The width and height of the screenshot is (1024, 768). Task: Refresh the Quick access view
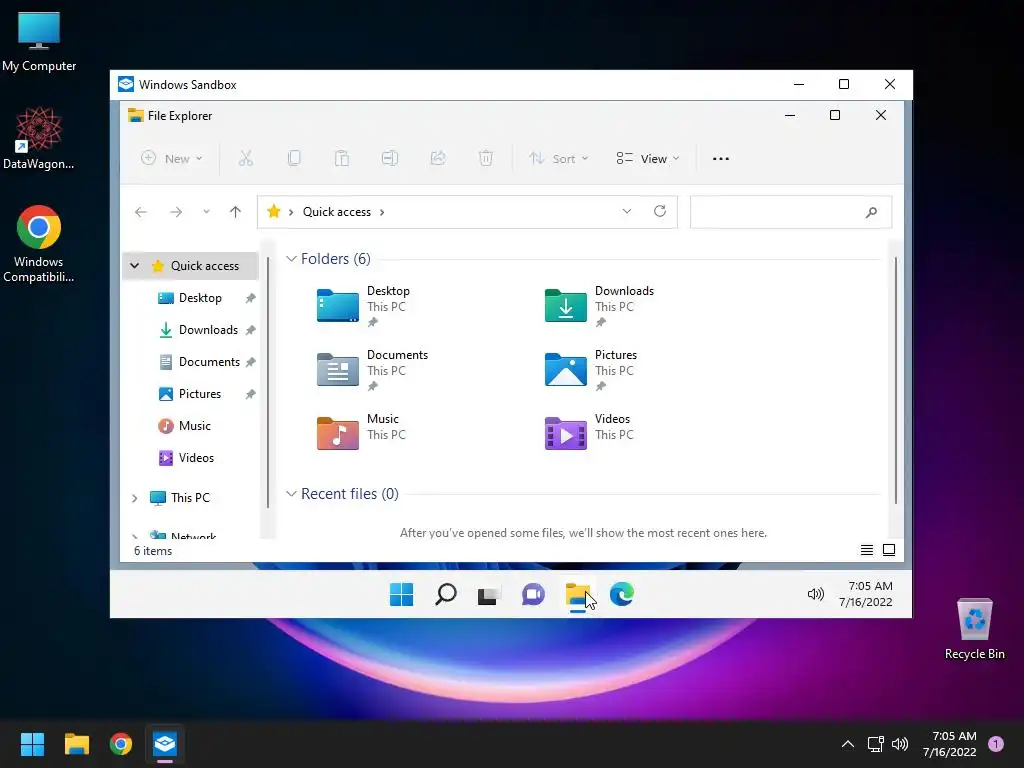pyautogui.click(x=660, y=211)
